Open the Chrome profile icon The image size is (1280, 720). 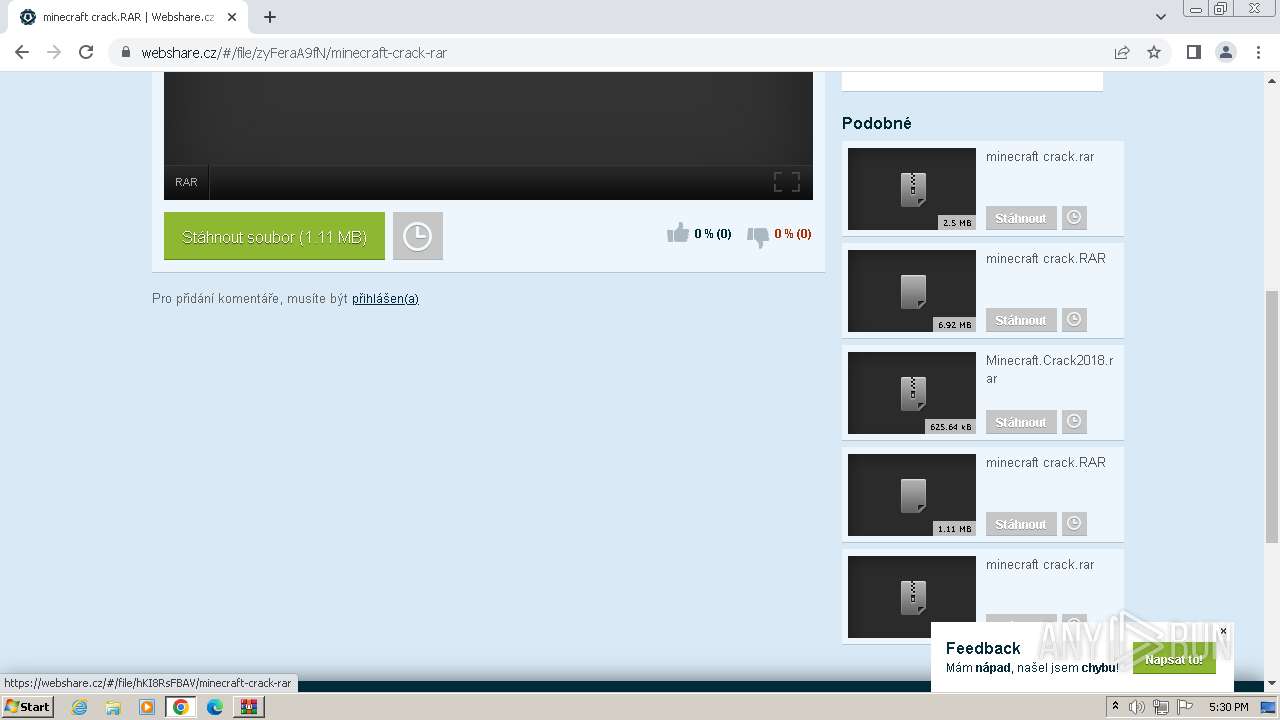click(1225, 52)
